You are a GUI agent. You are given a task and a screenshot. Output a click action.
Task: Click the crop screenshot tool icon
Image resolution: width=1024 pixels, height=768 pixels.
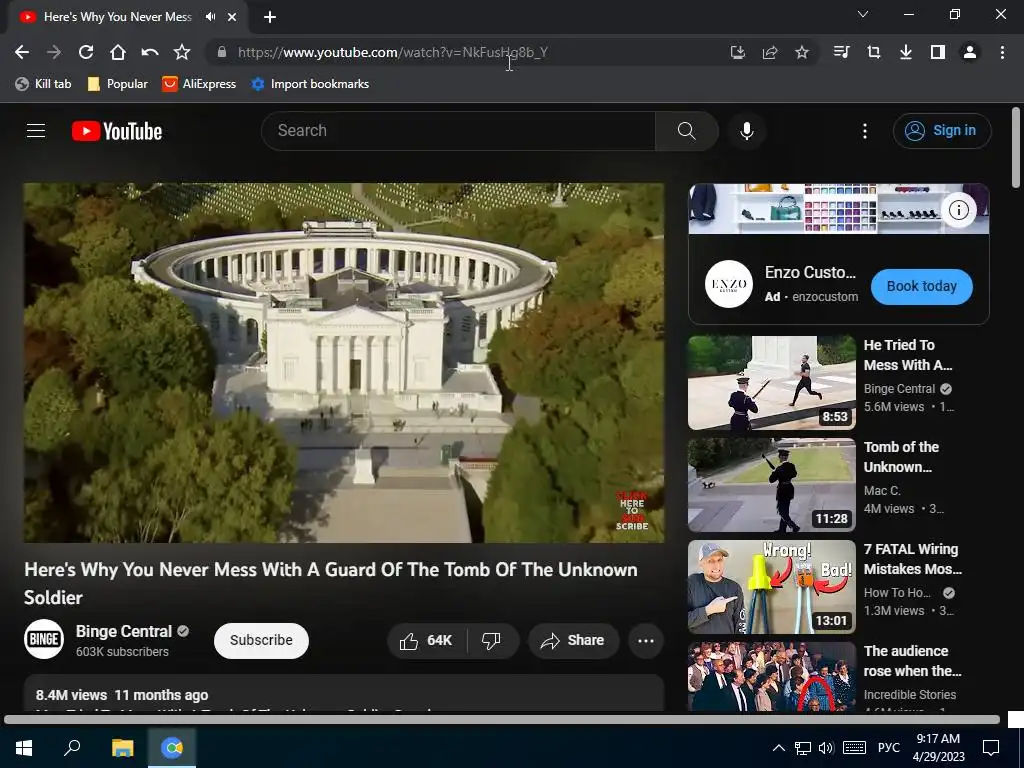(x=873, y=52)
